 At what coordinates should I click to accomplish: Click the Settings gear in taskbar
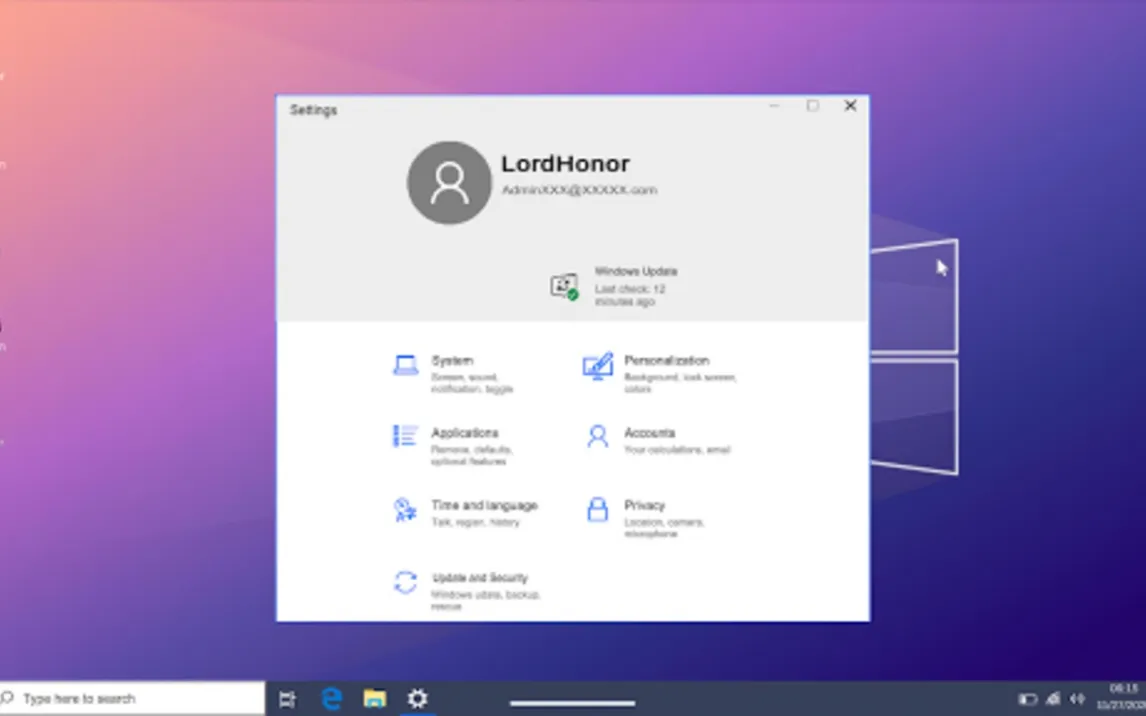click(x=417, y=698)
